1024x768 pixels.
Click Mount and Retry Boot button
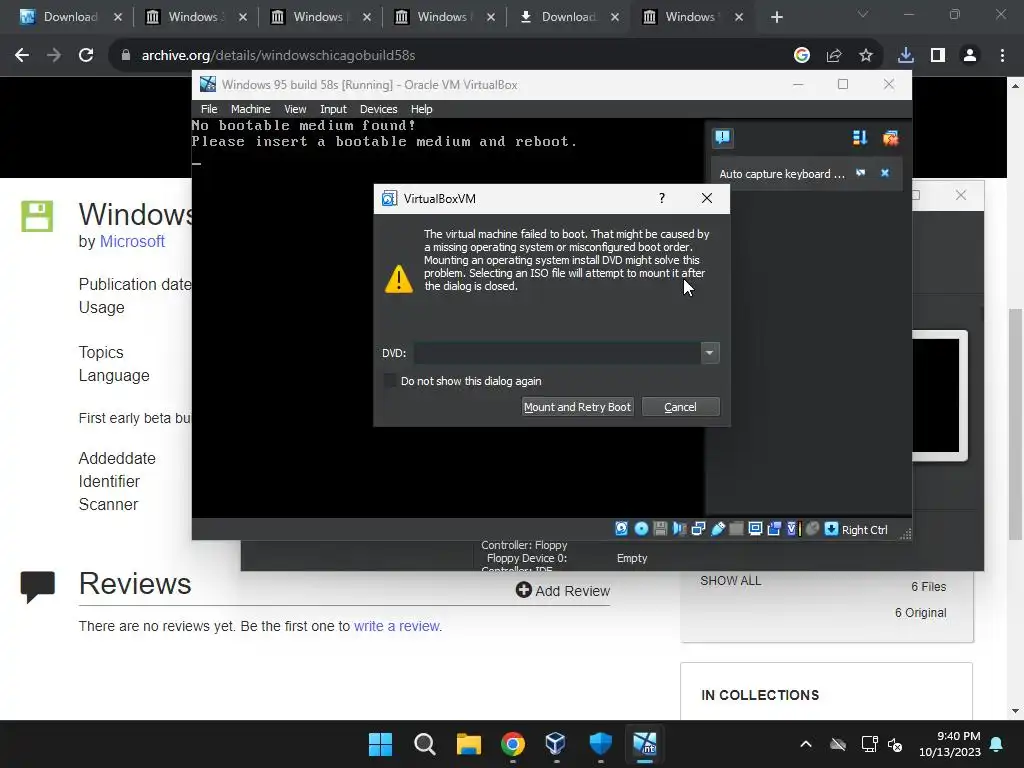tap(577, 407)
